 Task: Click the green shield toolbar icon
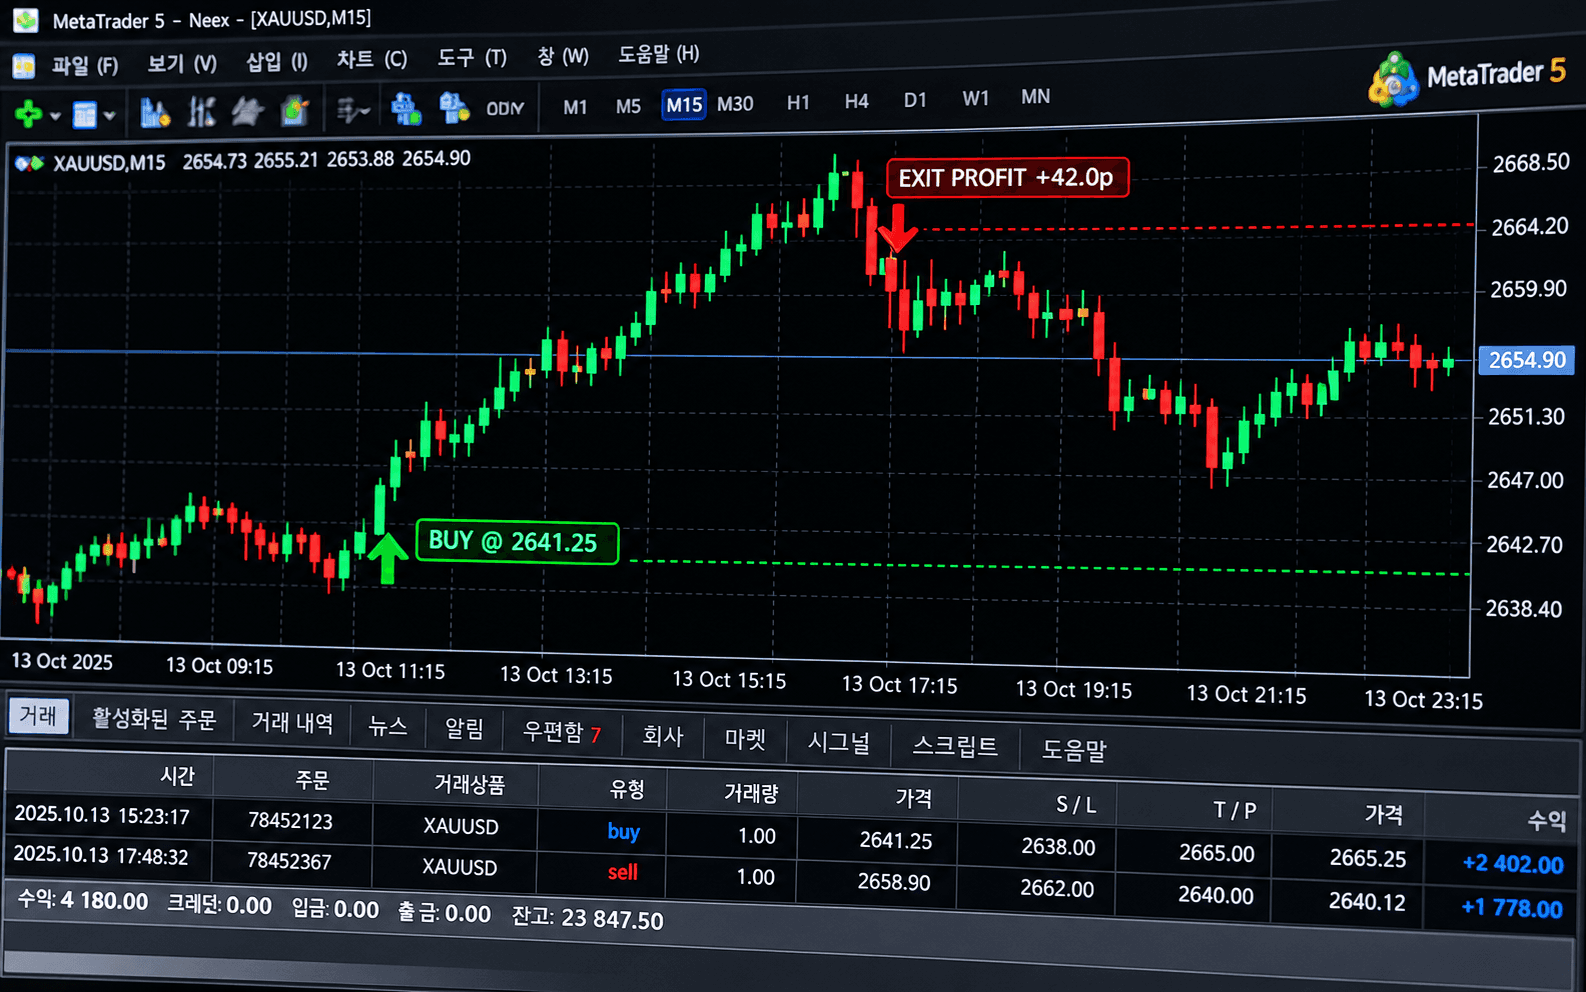295,110
